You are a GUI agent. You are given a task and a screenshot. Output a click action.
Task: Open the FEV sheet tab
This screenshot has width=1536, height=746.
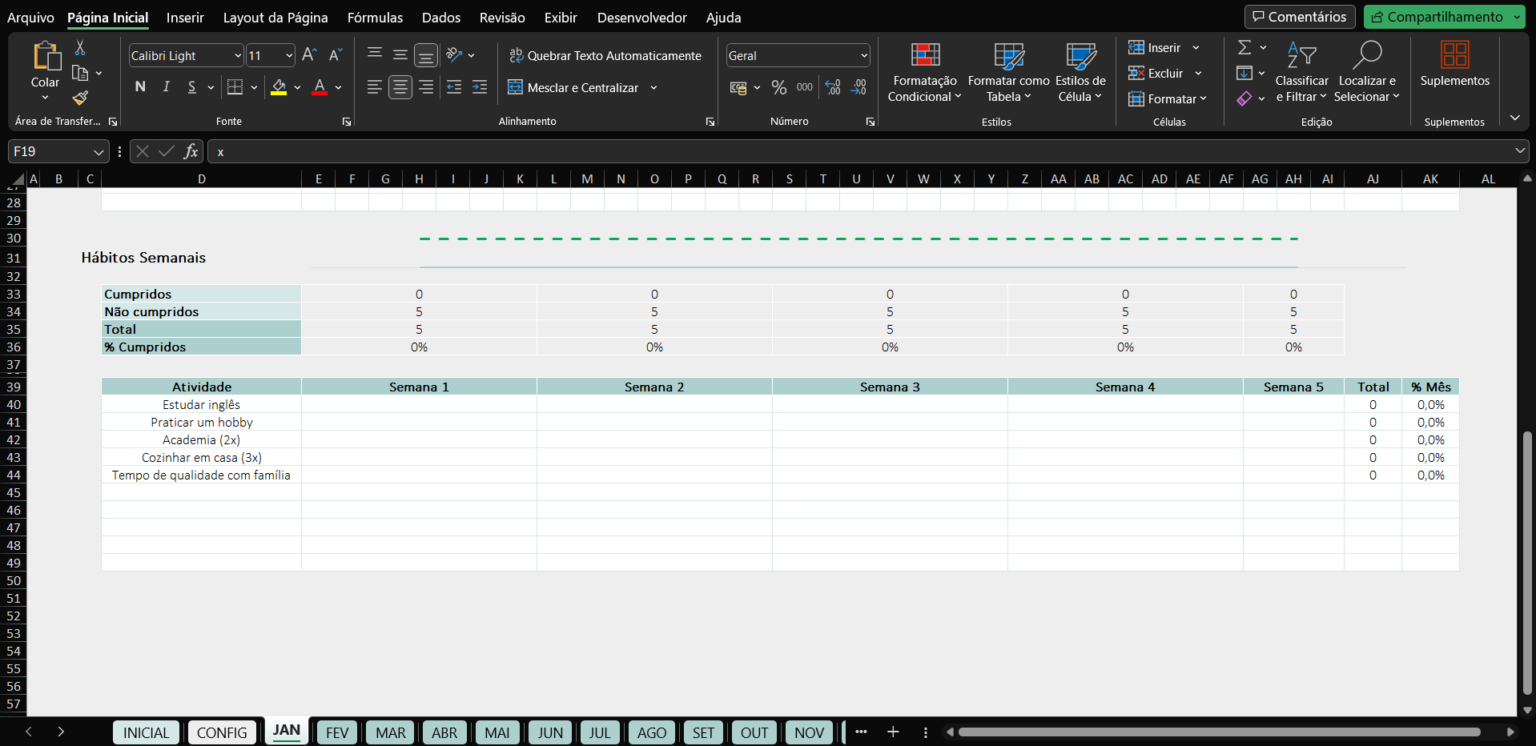point(336,732)
